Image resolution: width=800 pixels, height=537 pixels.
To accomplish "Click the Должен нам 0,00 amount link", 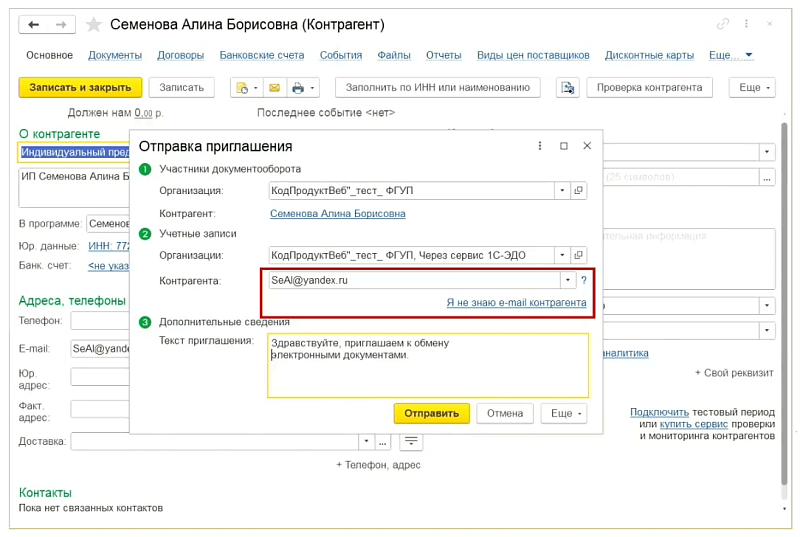I will (143, 113).
